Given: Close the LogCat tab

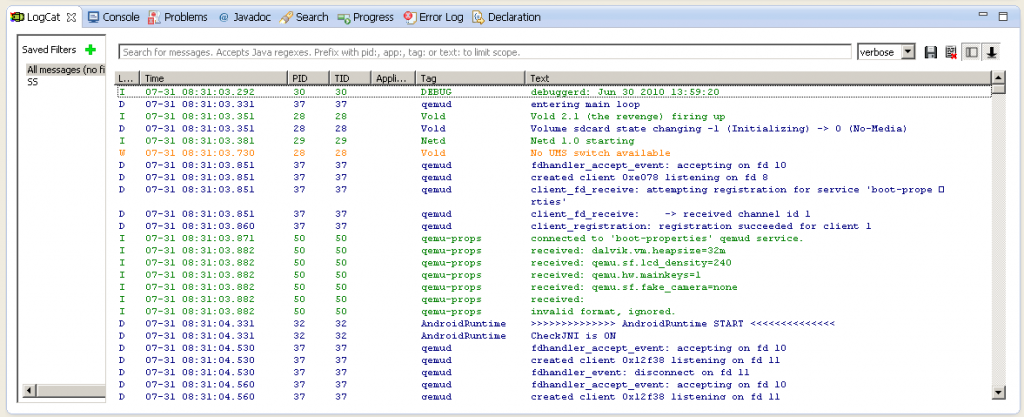Looking at the screenshot, I should pos(71,17).
